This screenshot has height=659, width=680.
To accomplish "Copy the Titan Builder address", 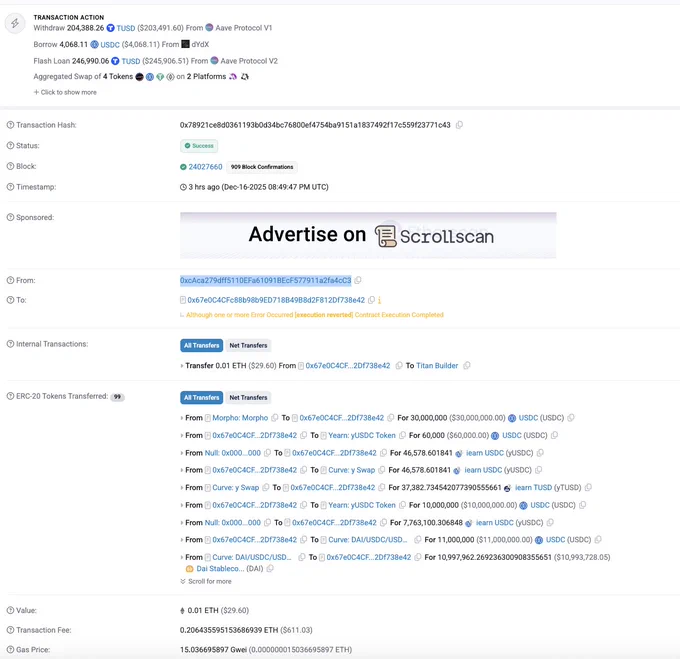I will point(467,365).
